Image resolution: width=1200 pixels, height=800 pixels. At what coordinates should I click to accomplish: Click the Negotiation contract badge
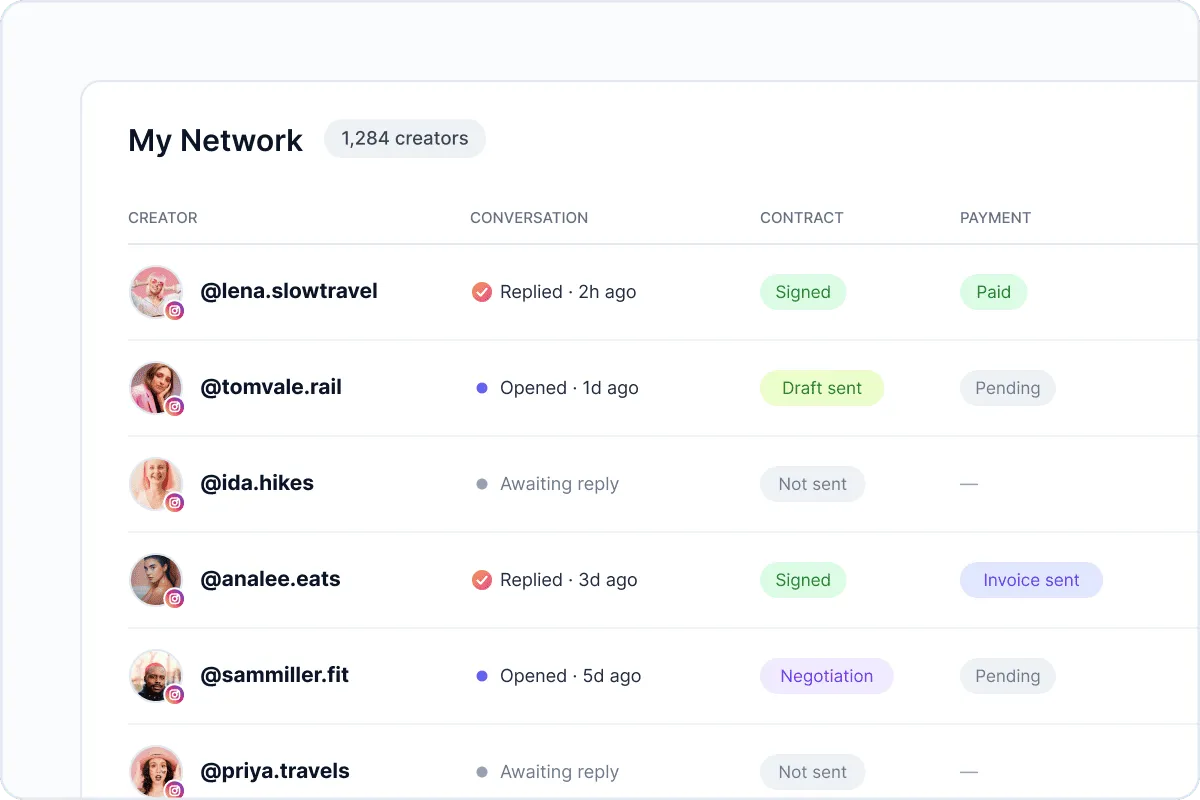(827, 676)
